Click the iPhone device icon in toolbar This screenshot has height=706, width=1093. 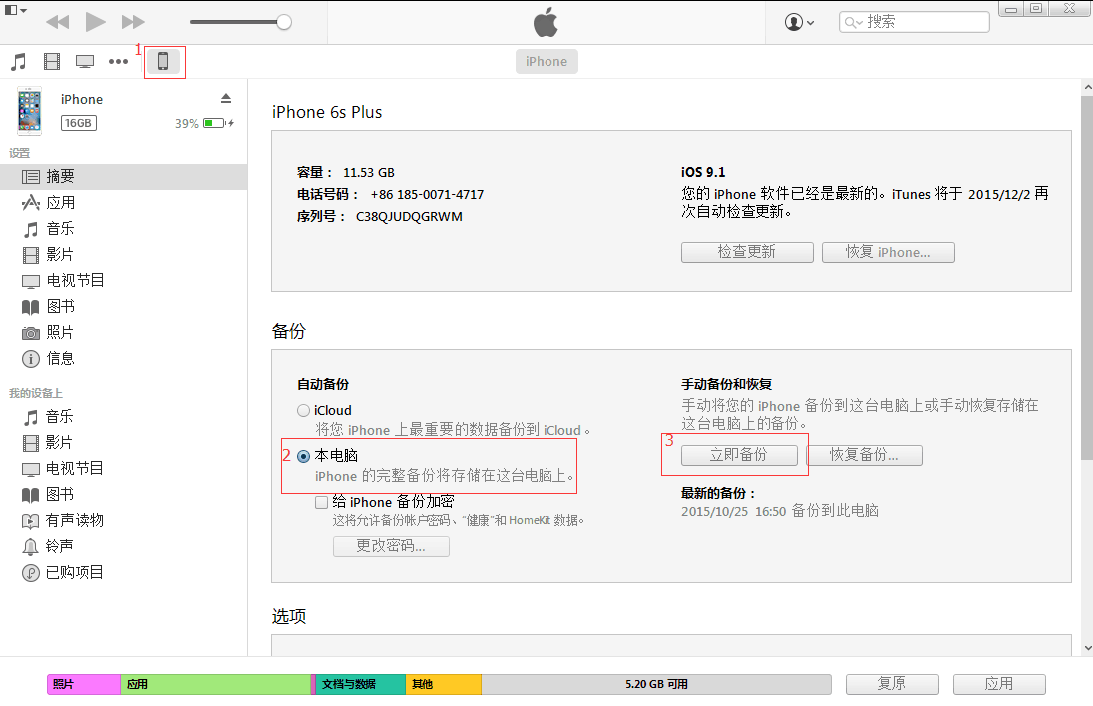[163, 61]
